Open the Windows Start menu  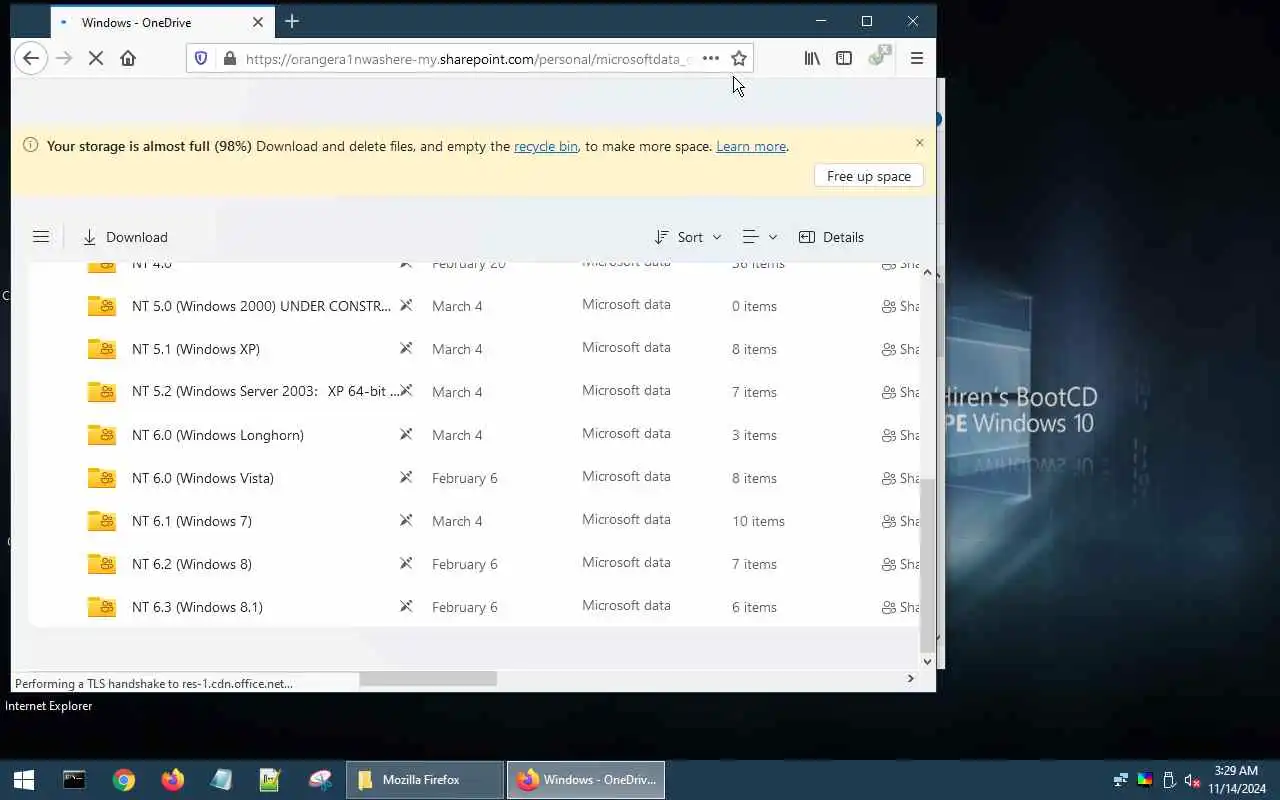point(24,780)
